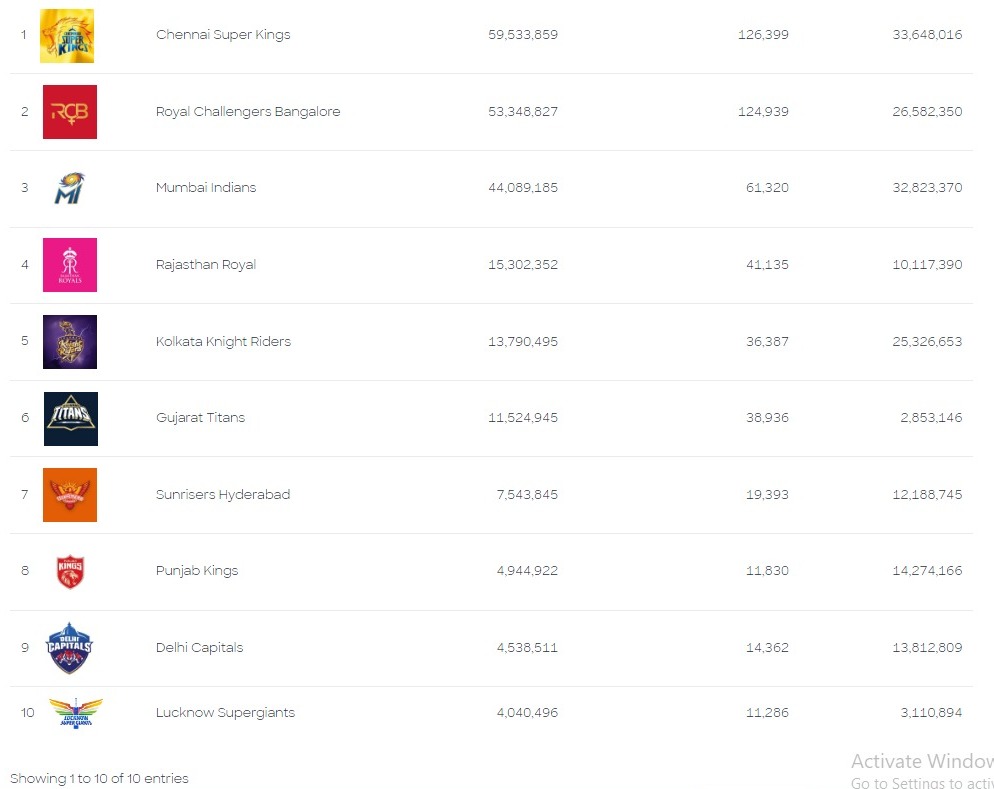Click the Lucknow Supergiants logo
The width and height of the screenshot is (994, 789).
point(75,713)
